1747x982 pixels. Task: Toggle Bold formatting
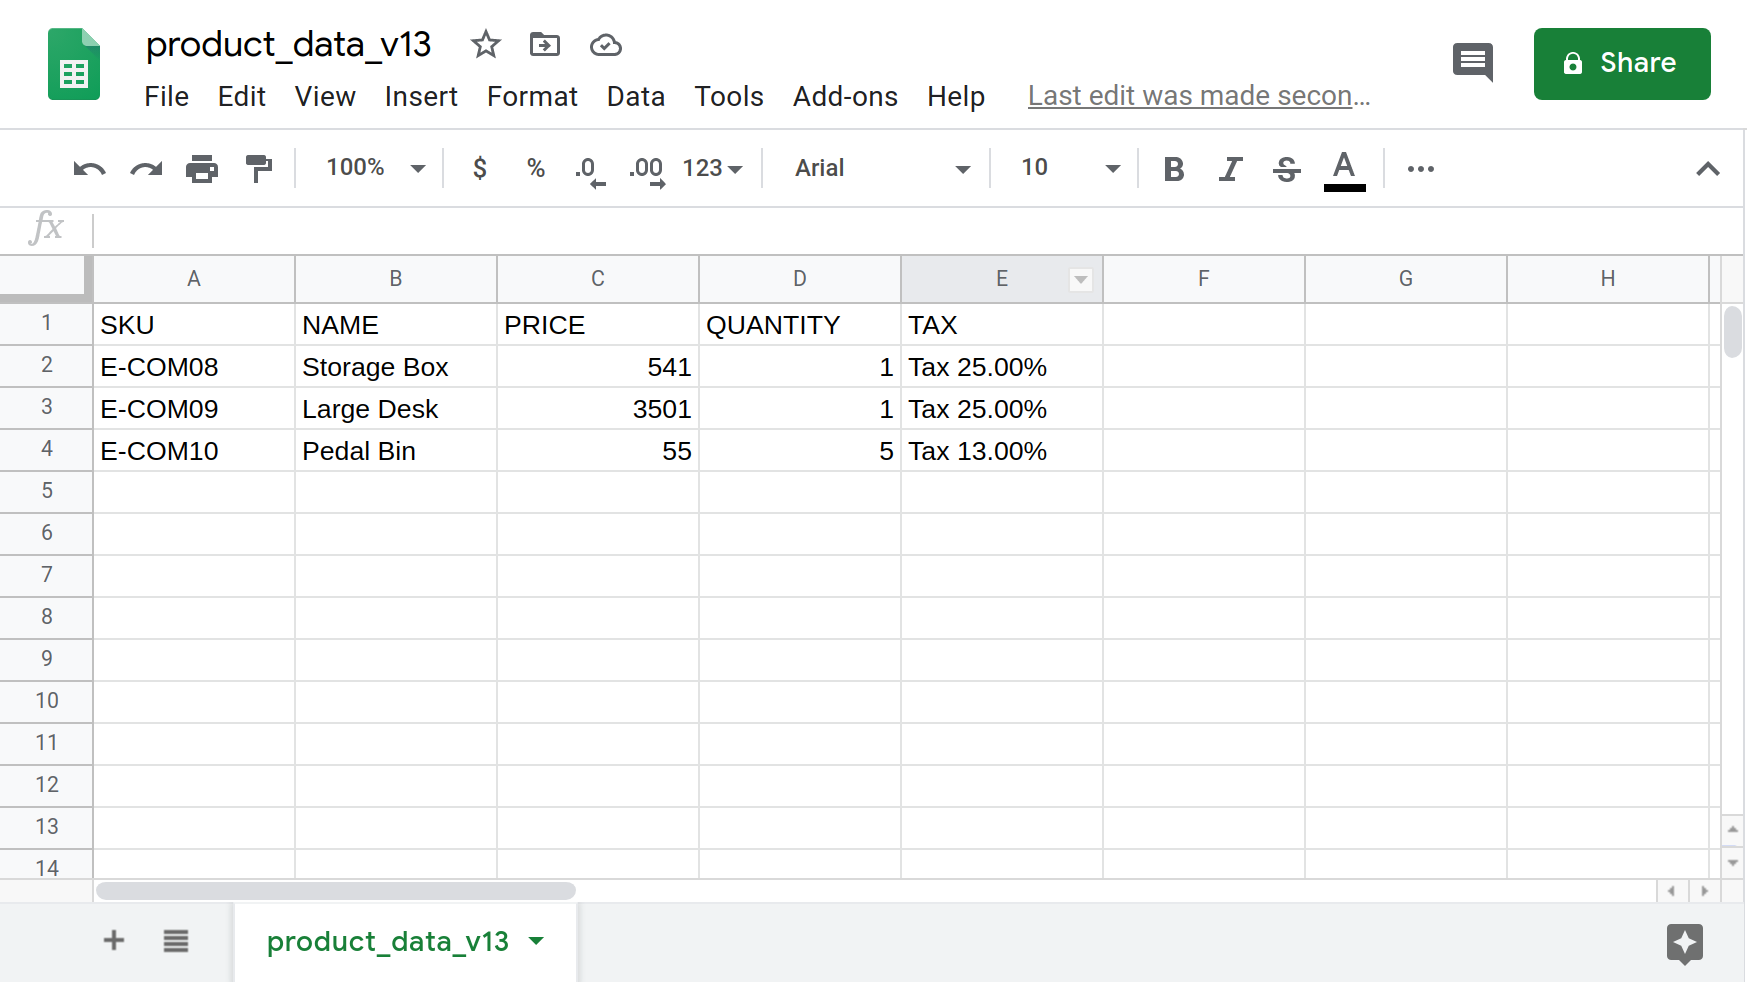click(1174, 169)
